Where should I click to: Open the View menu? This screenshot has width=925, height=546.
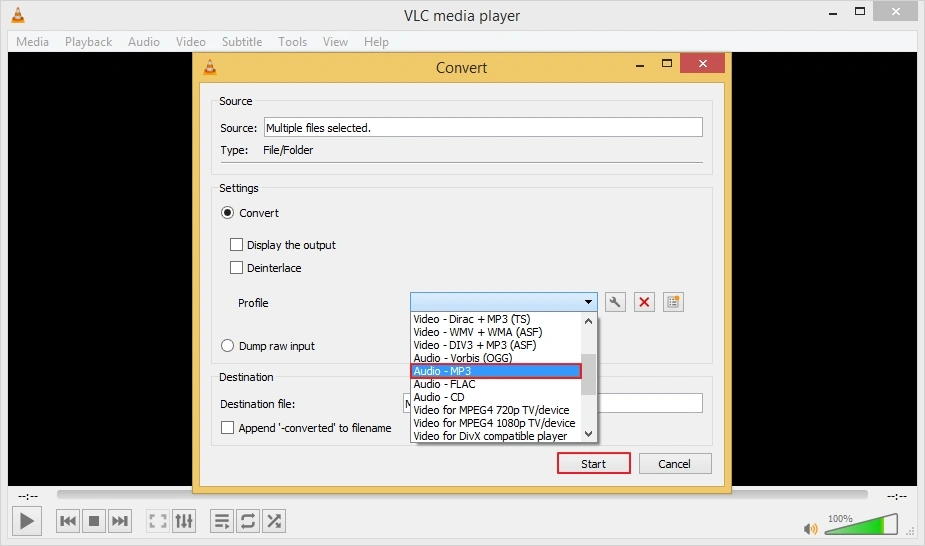pos(335,42)
